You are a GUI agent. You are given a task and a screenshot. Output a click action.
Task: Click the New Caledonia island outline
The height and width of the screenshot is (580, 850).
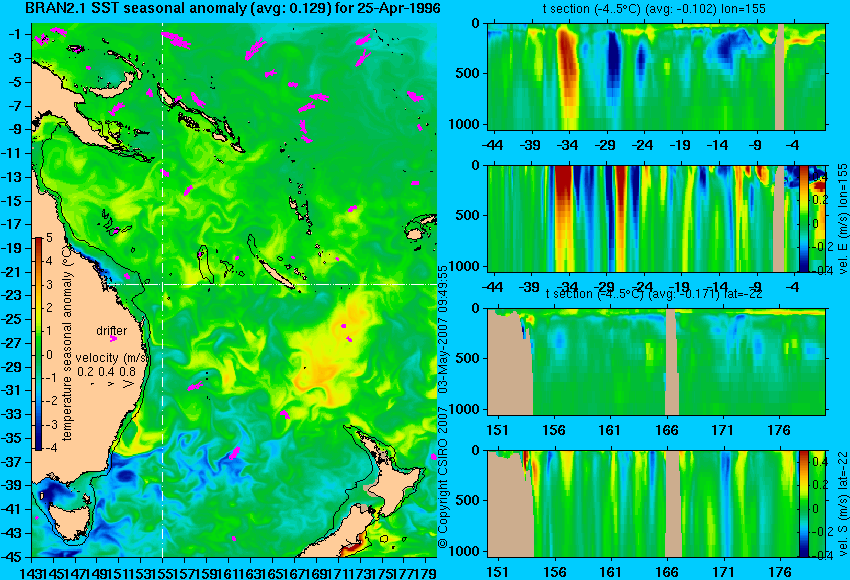(x=271, y=262)
